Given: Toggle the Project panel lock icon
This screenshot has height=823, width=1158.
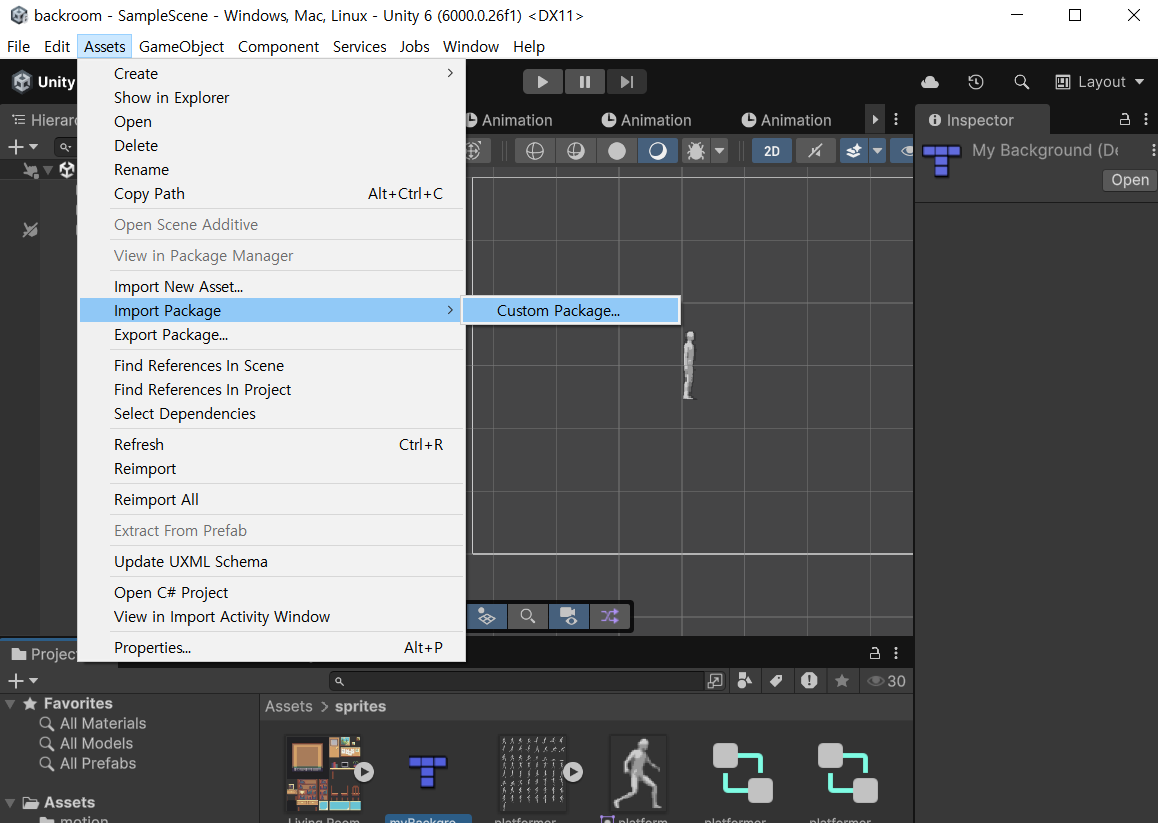Looking at the screenshot, I should (874, 653).
